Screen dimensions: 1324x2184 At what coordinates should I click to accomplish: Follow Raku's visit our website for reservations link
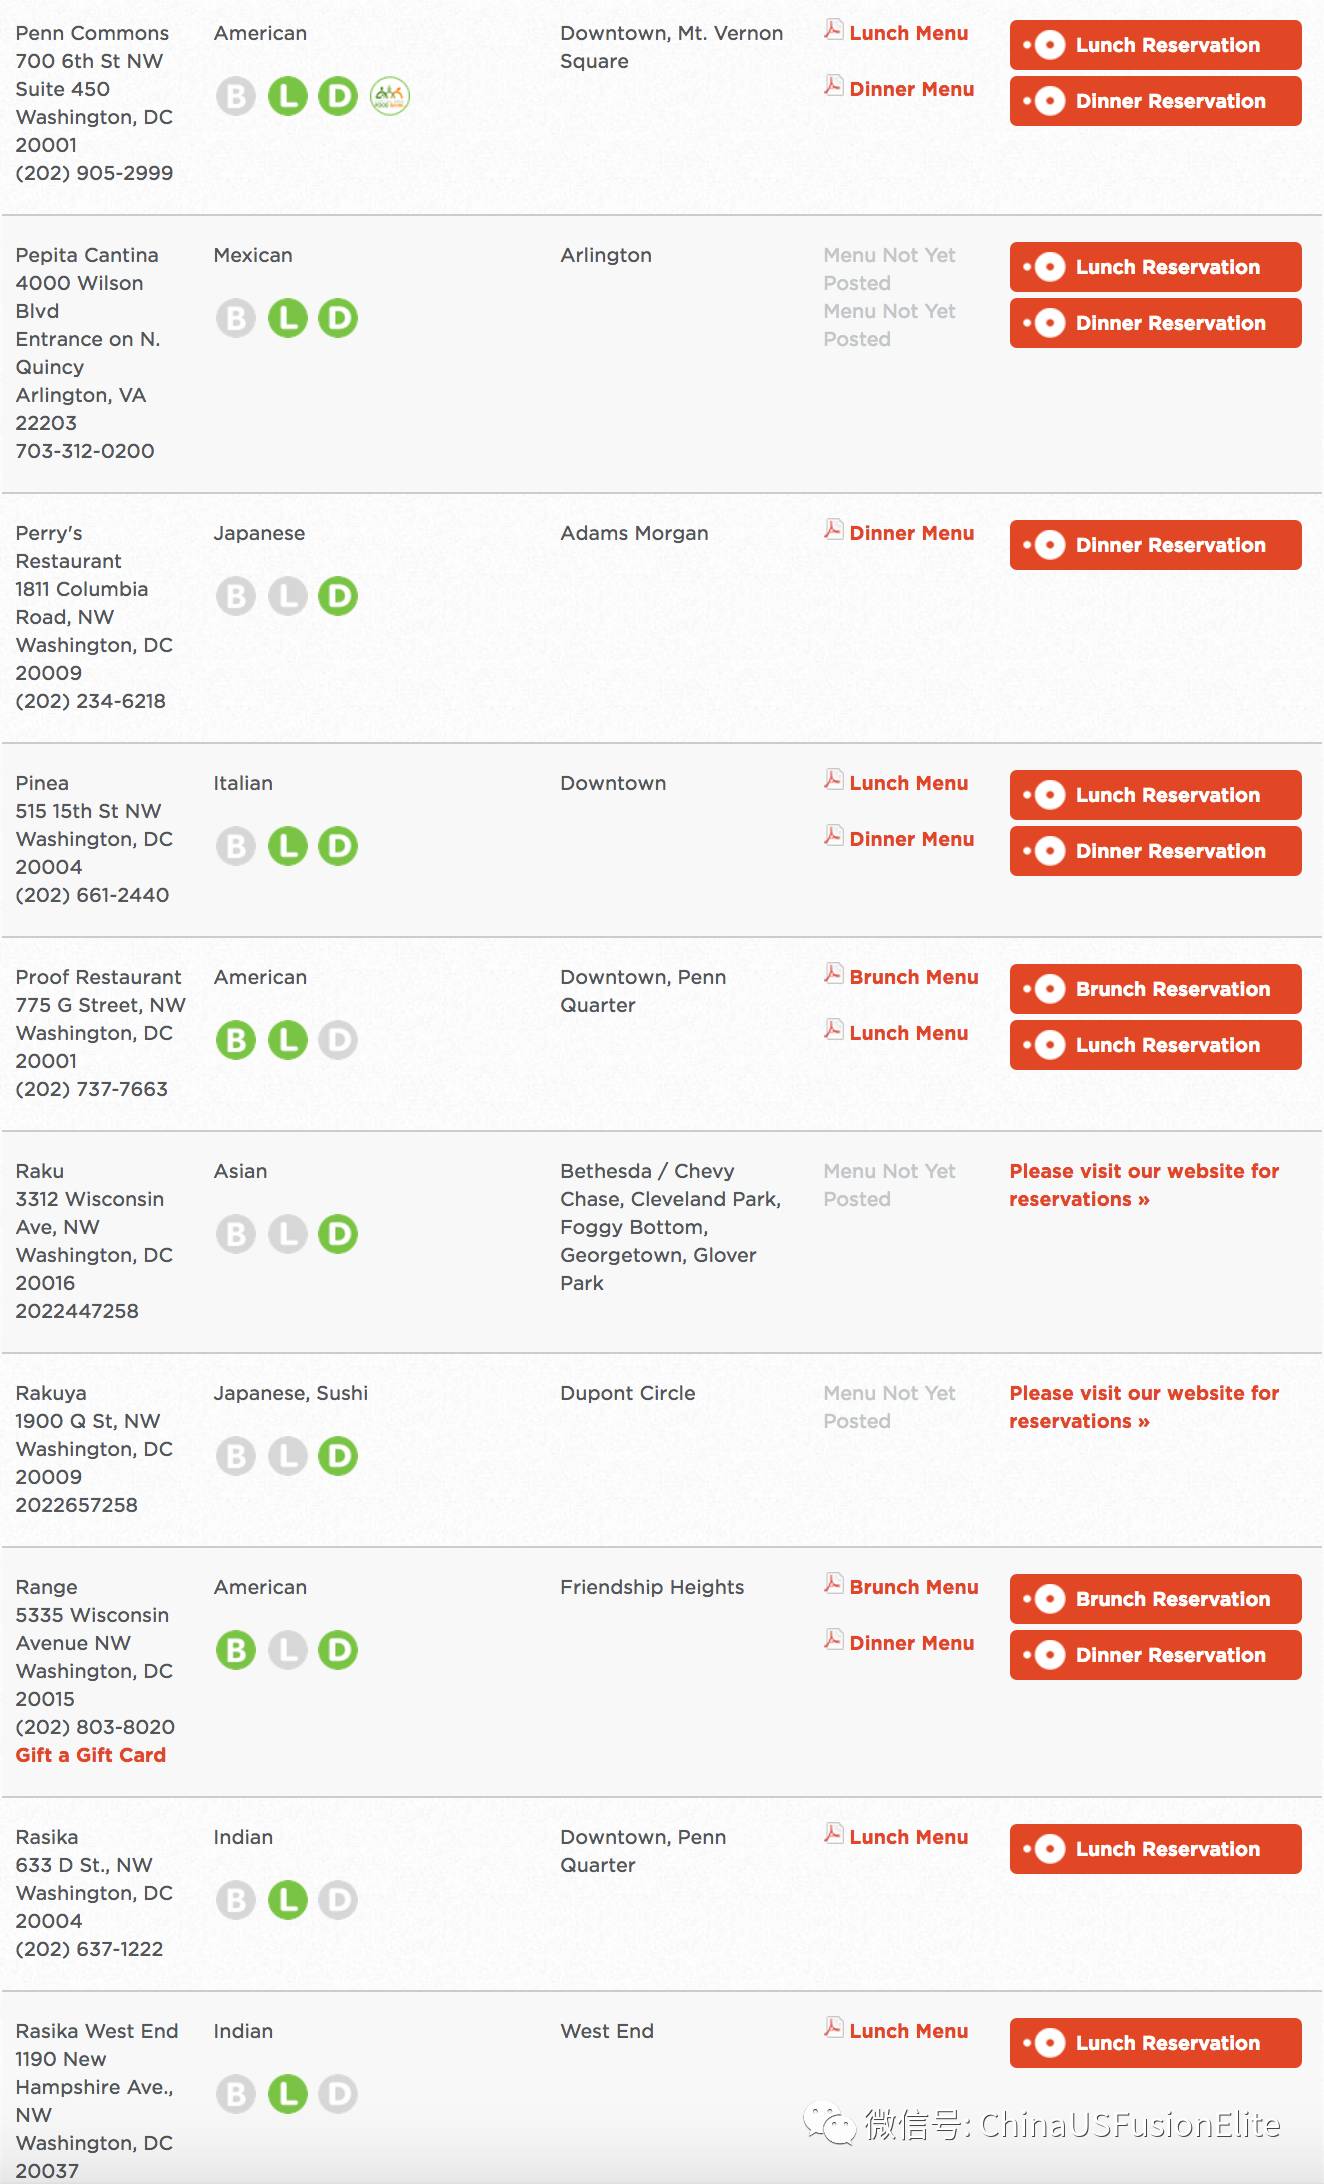coord(1144,1185)
